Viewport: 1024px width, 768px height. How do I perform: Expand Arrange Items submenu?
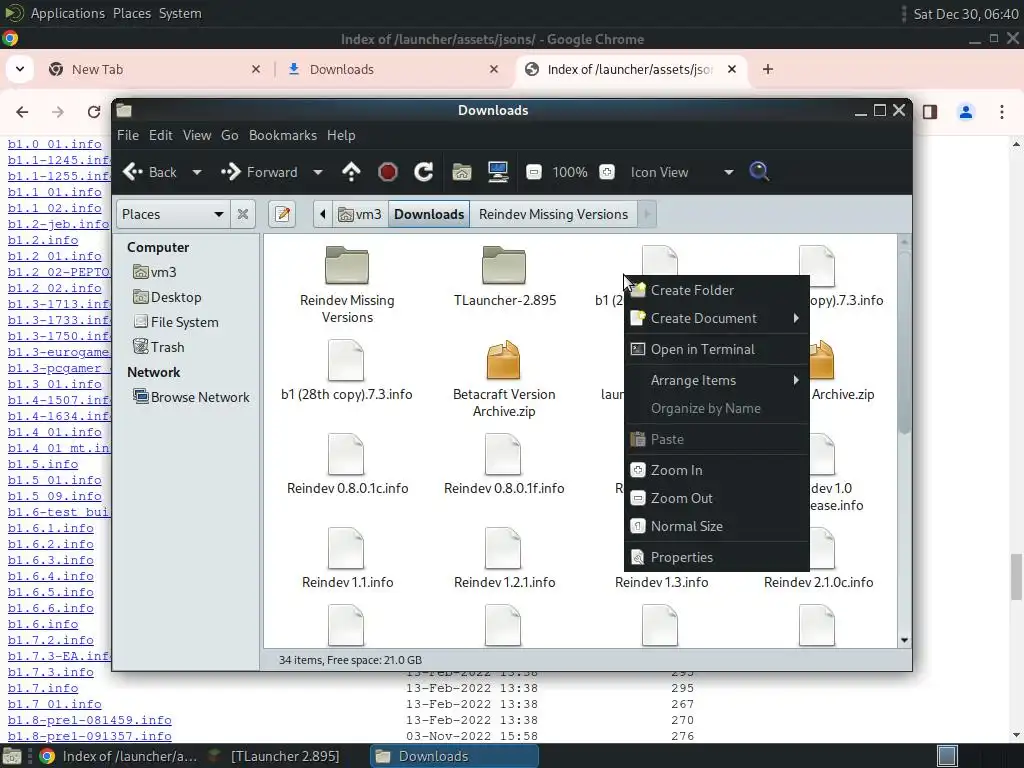coord(716,380)
